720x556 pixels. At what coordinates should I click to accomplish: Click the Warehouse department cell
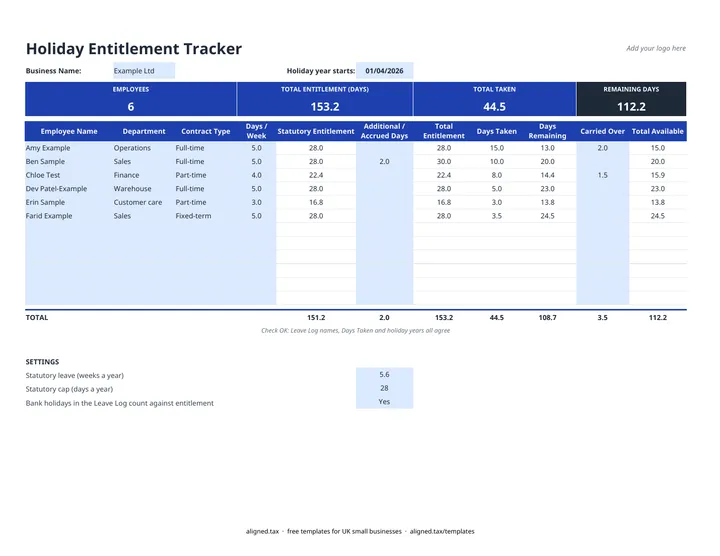[x=132, y=189]
